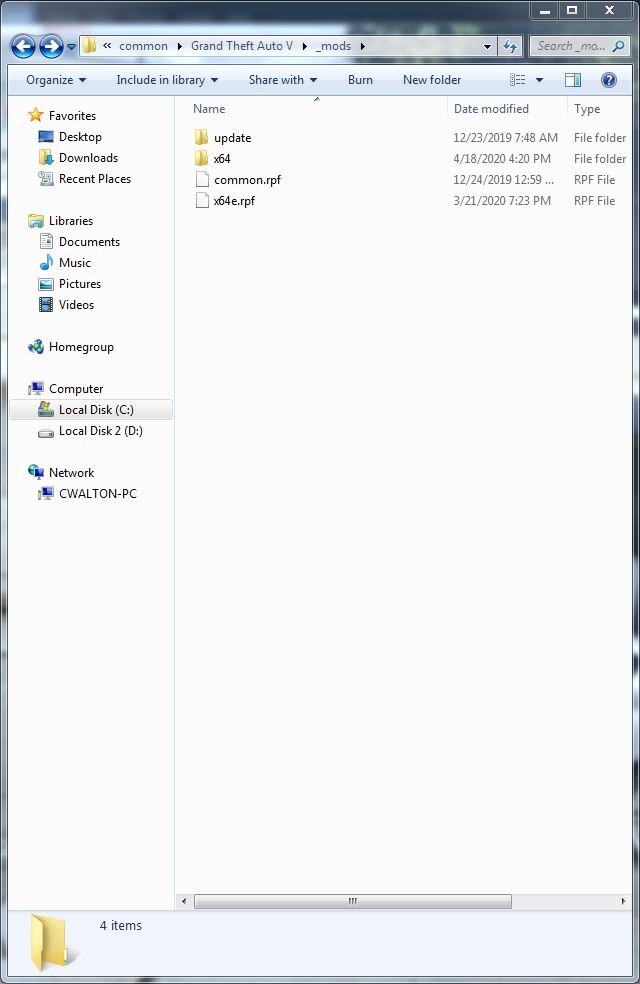Toggle the preview pane
640x984 pixels.
(x=573, y=80)
